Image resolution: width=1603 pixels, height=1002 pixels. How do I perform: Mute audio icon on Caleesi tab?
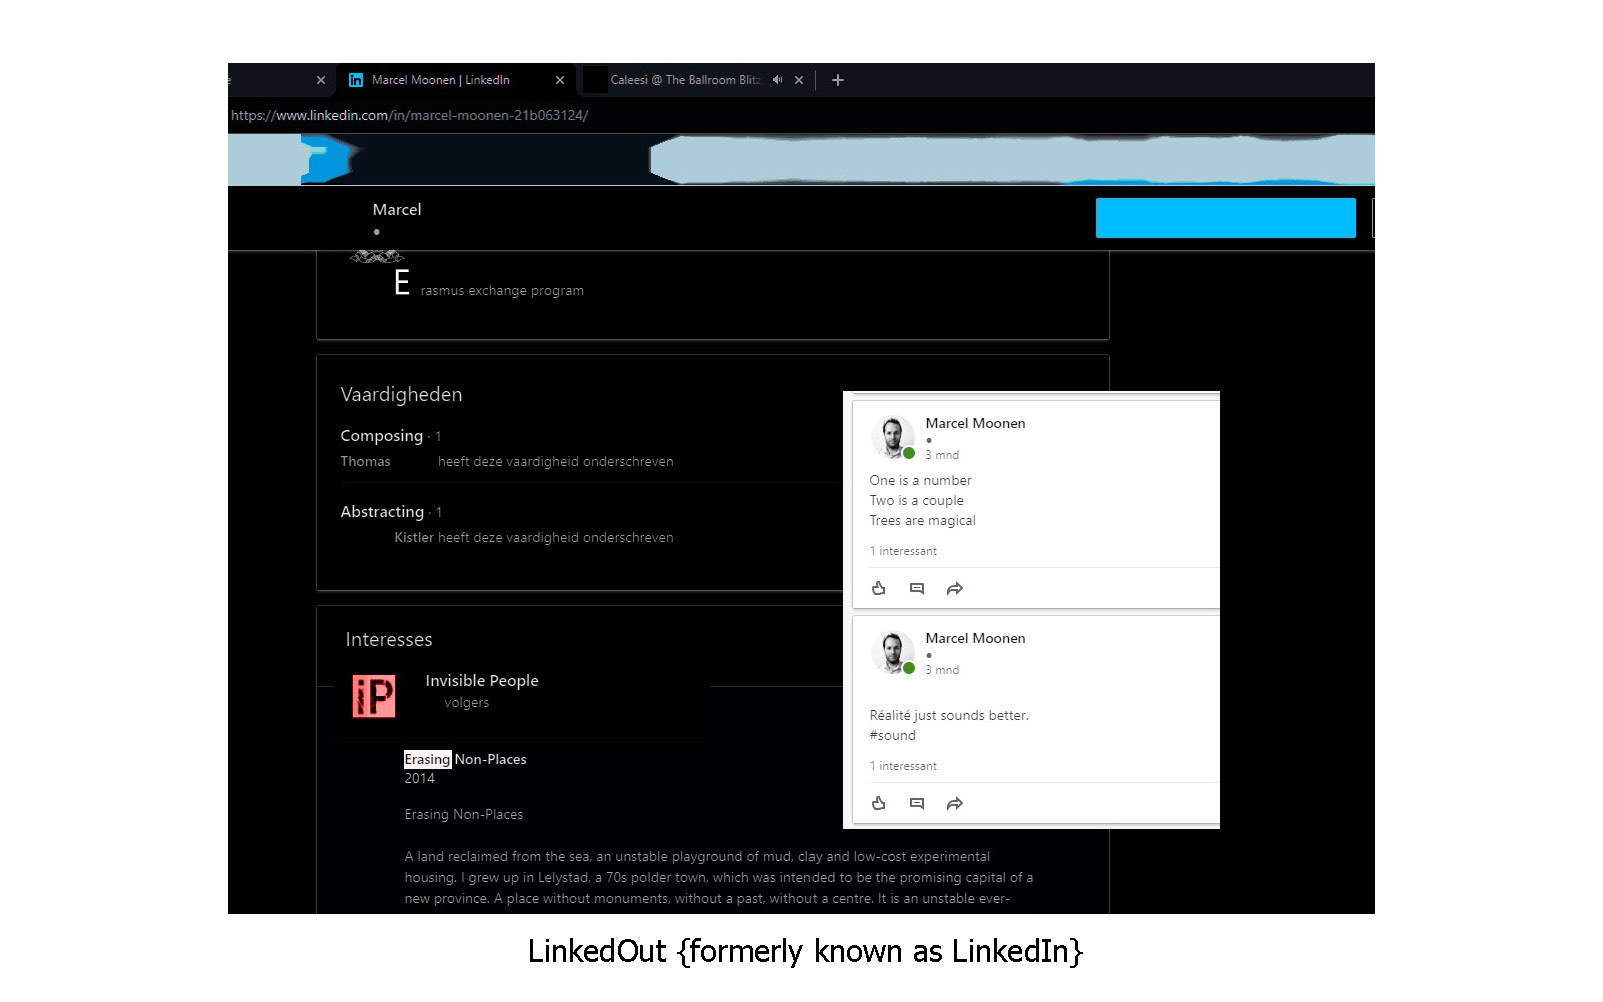[x=777, y=80]
